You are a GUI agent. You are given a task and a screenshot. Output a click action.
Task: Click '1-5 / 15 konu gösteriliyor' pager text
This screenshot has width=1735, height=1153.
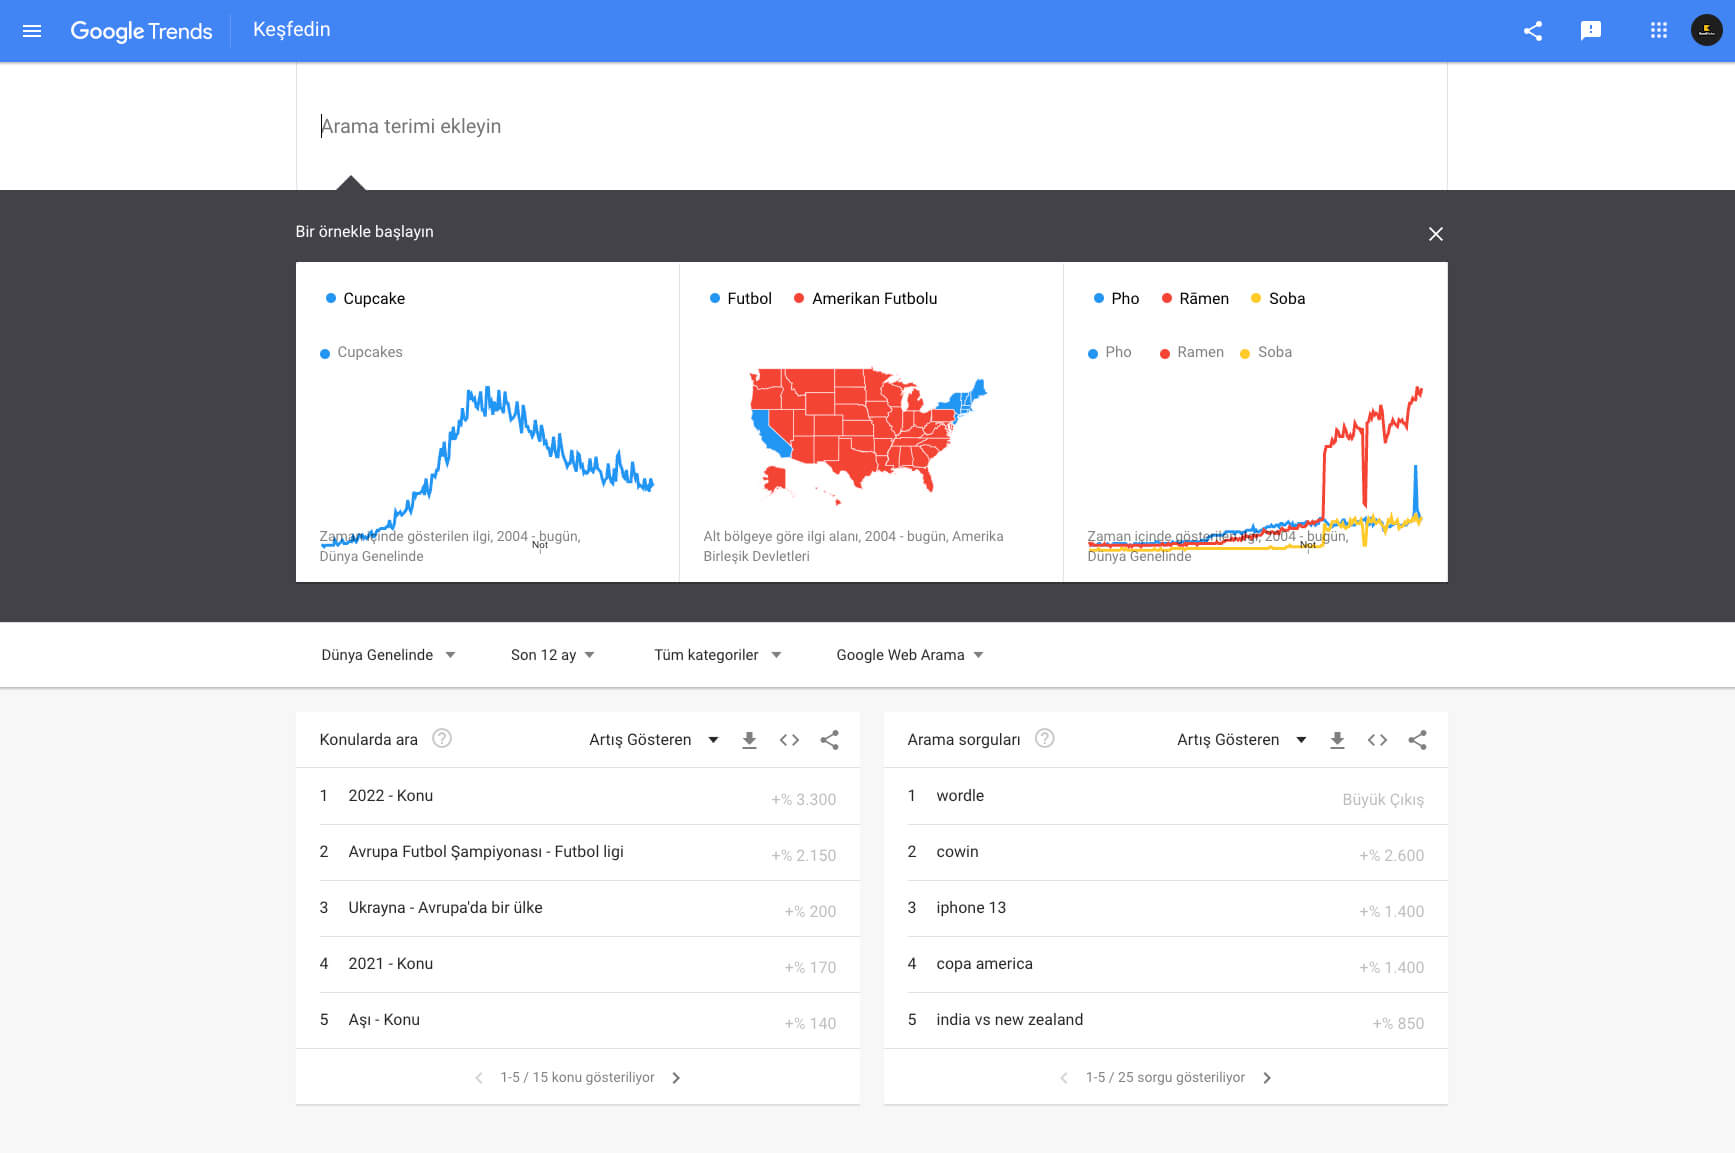[x=577, y=1078]
